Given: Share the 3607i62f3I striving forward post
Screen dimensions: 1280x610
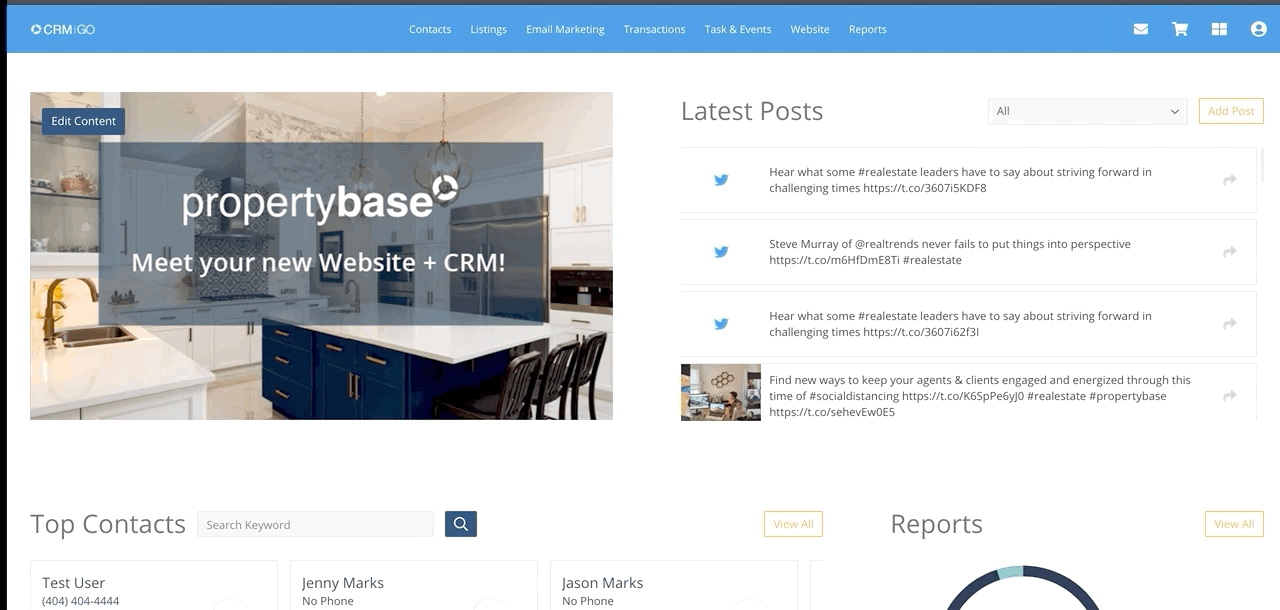Looking at the screenshot, I should [x=1230, y=324].
